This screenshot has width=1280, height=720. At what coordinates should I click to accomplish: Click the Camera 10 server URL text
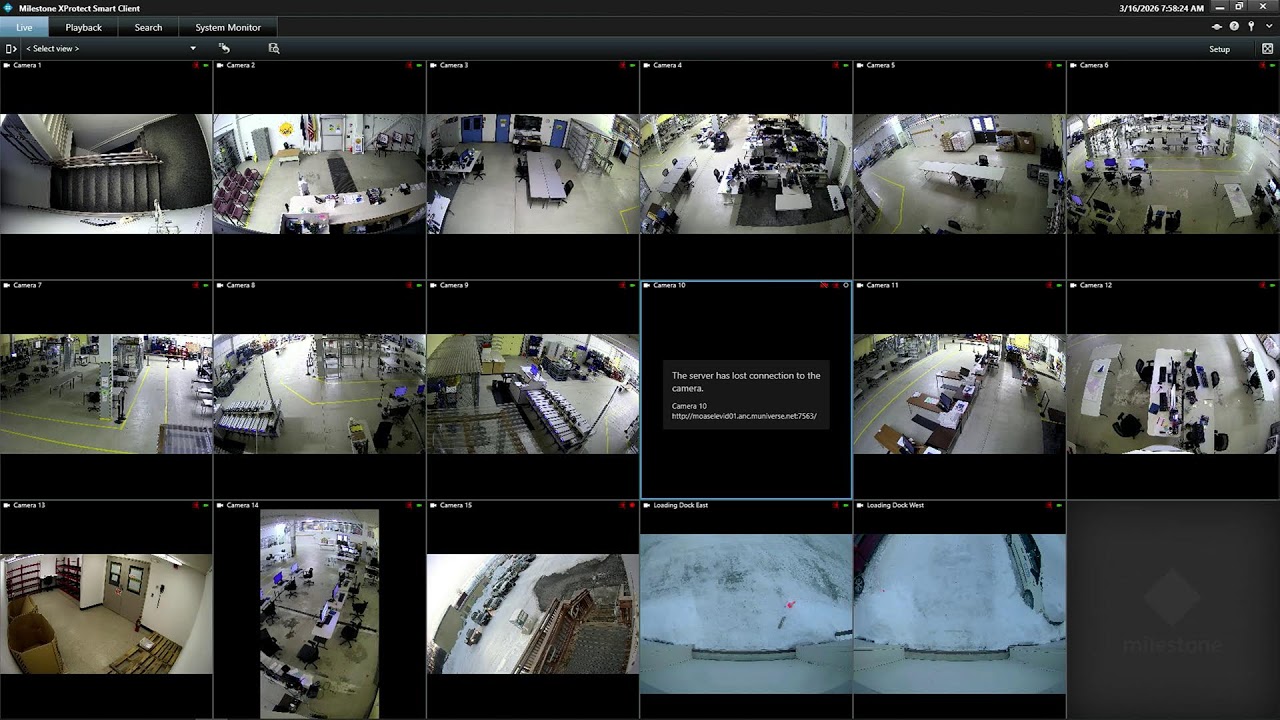coord(744,416)
